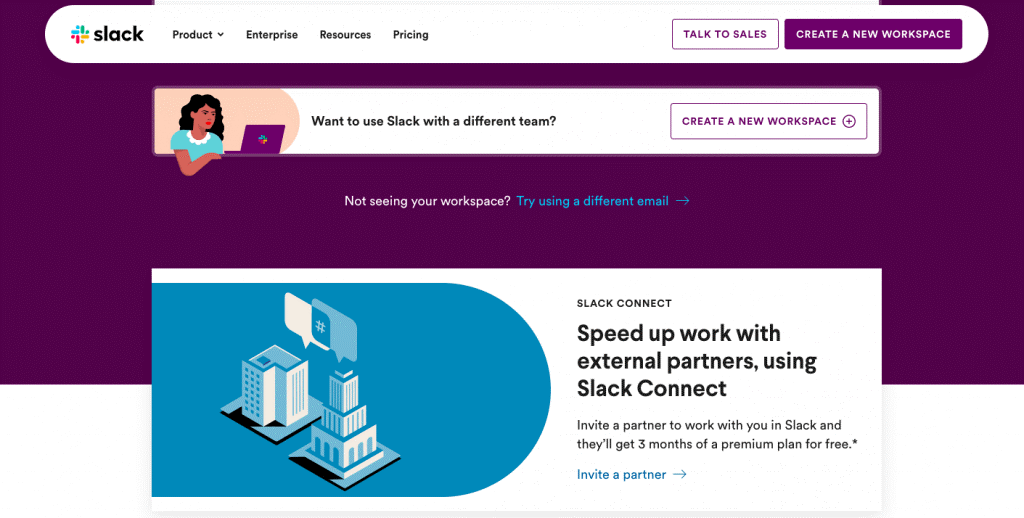Click the Speed up work with external partners headline
The height and width of the screenshot is (518, 1024).
697,361
